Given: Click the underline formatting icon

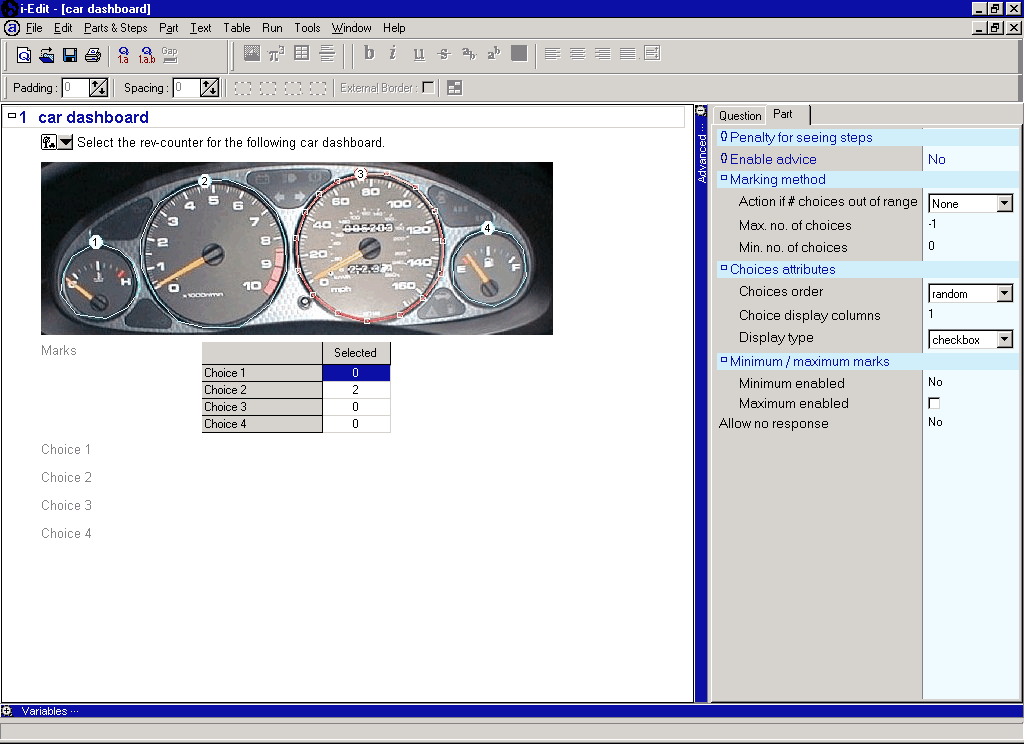Looking at the screenshot, I should click(418, 54).
